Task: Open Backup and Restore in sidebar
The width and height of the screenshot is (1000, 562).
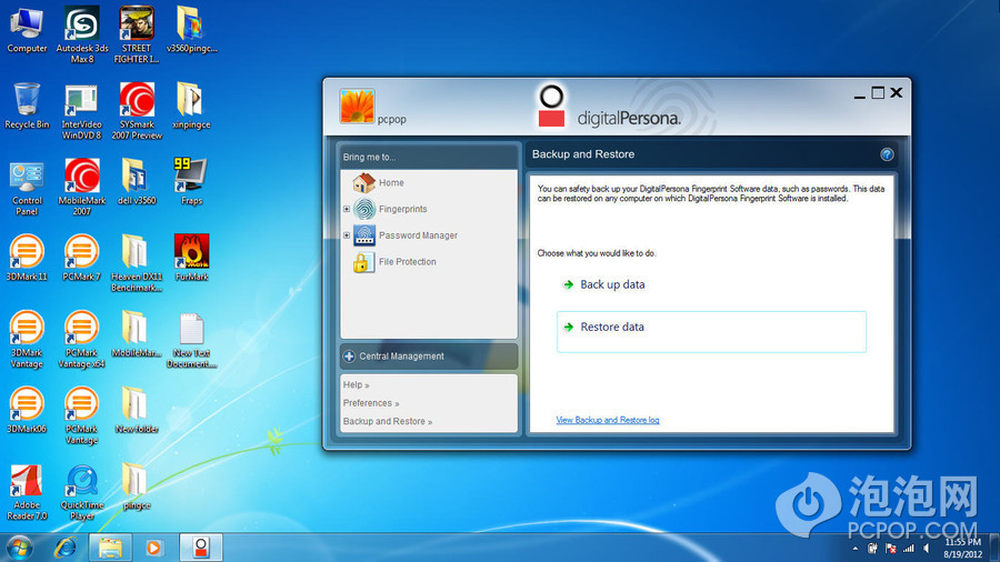Action: 388,422
